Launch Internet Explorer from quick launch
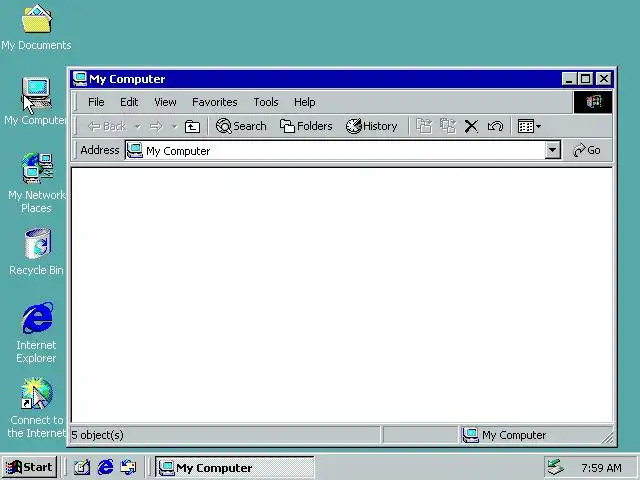The height and width of the screenshot is (480, 640). click(106, 467)
